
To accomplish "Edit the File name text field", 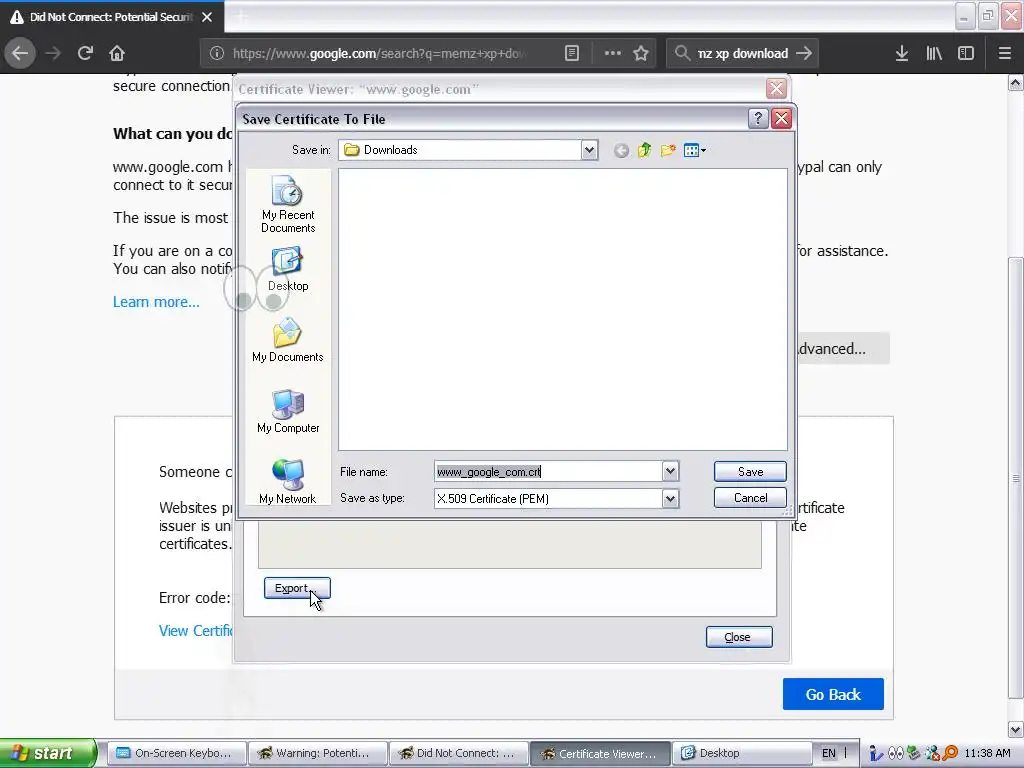I will [x=548, y=472].
